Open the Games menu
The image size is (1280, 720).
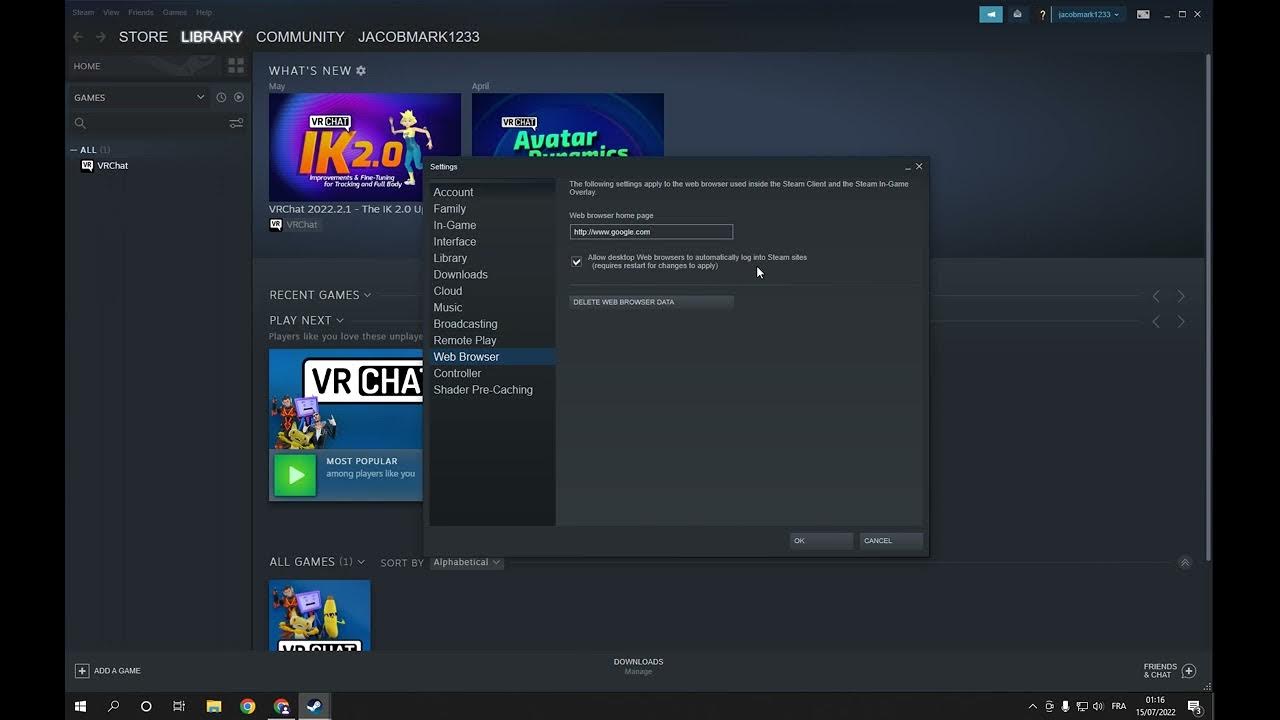pyautogui.click(x=174, y=12)
